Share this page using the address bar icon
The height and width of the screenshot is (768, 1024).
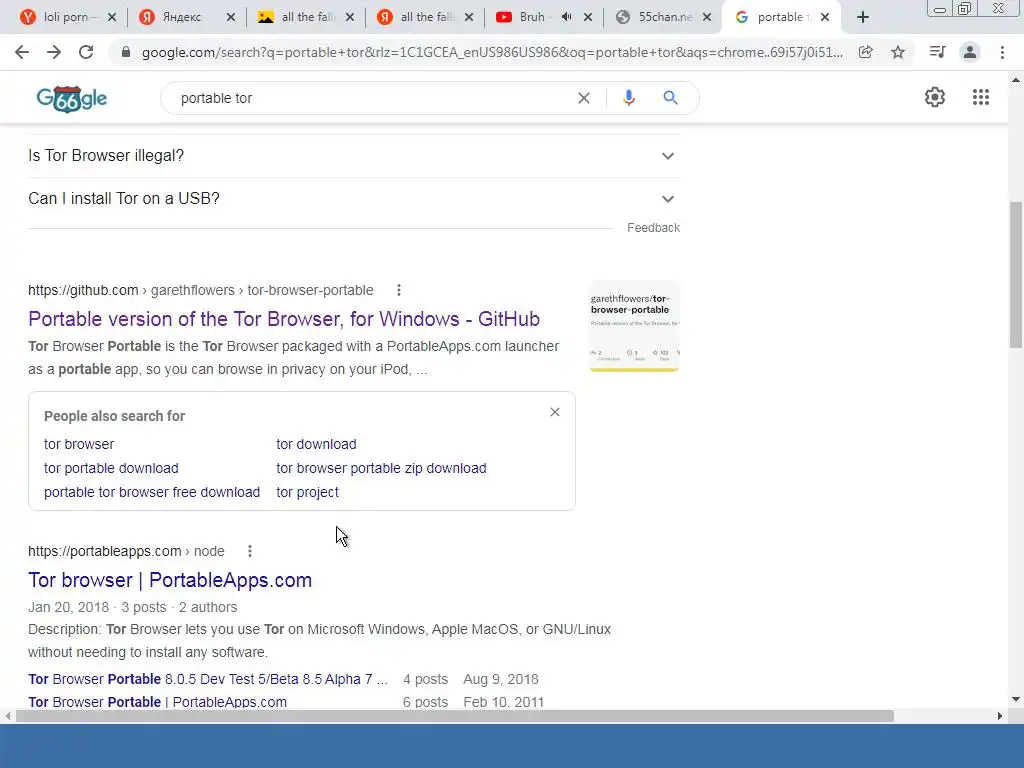point(865,52)
